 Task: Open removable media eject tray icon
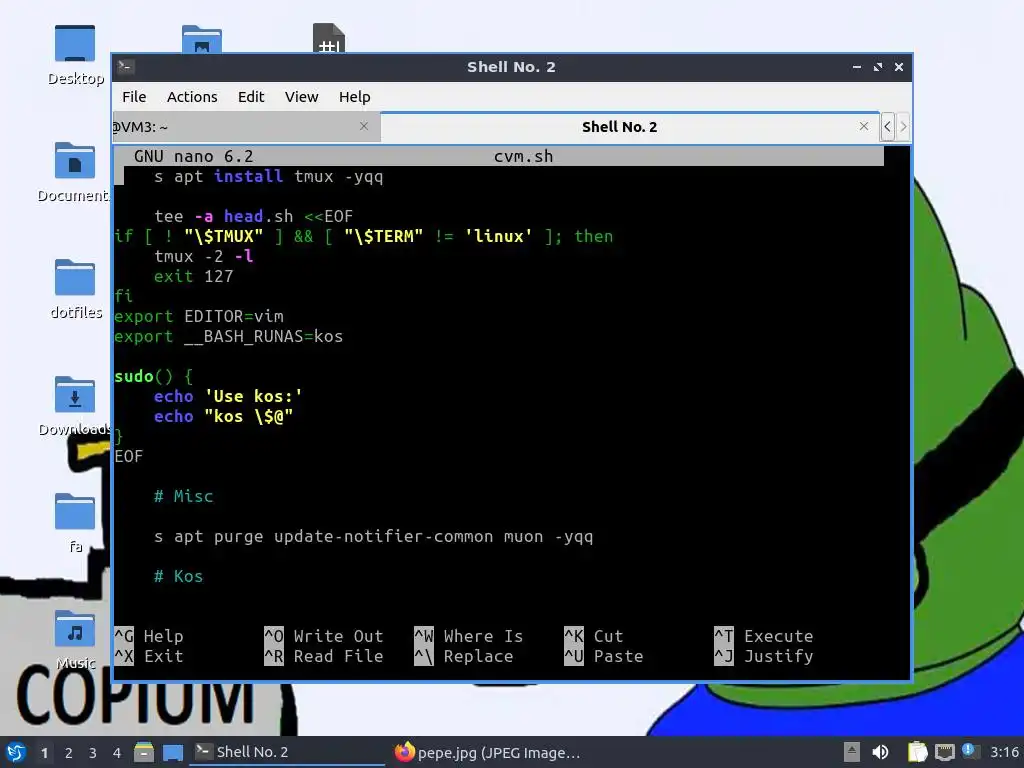click(x=851, y=752)
